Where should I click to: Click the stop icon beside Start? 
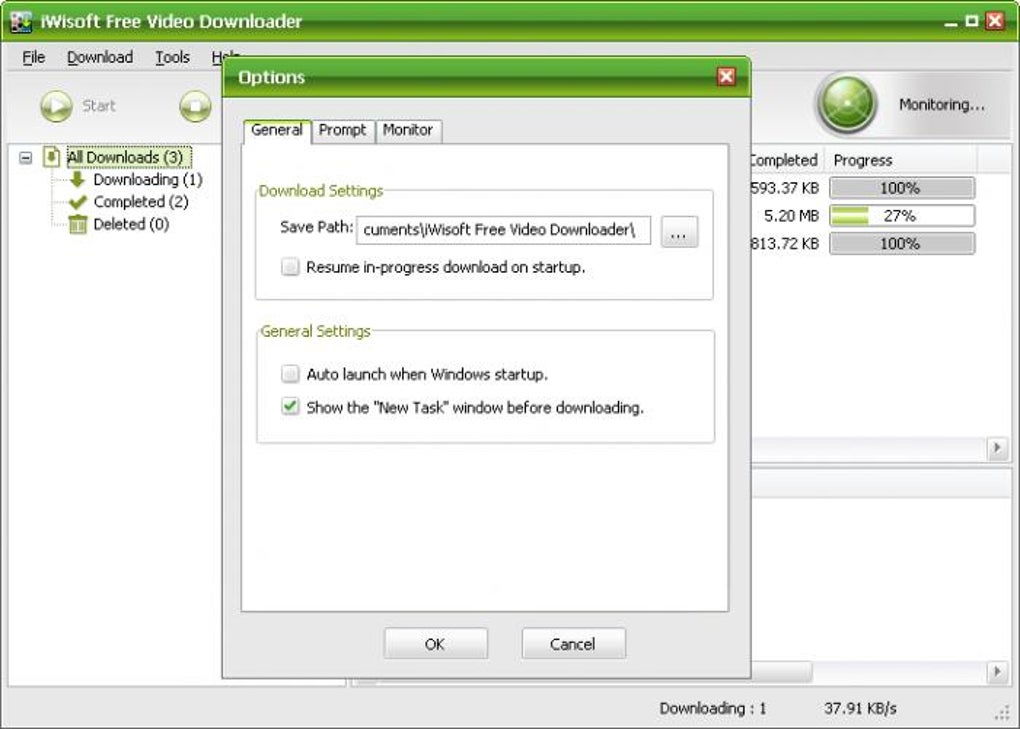195,106
